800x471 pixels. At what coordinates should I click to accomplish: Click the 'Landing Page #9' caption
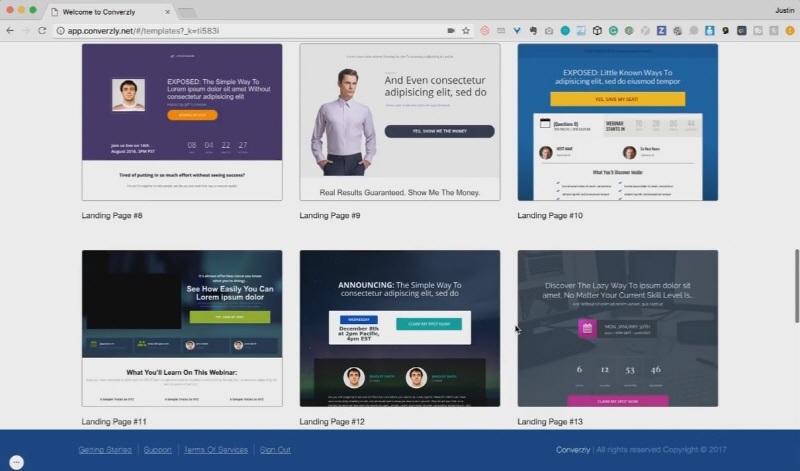(x=330, y=215)
